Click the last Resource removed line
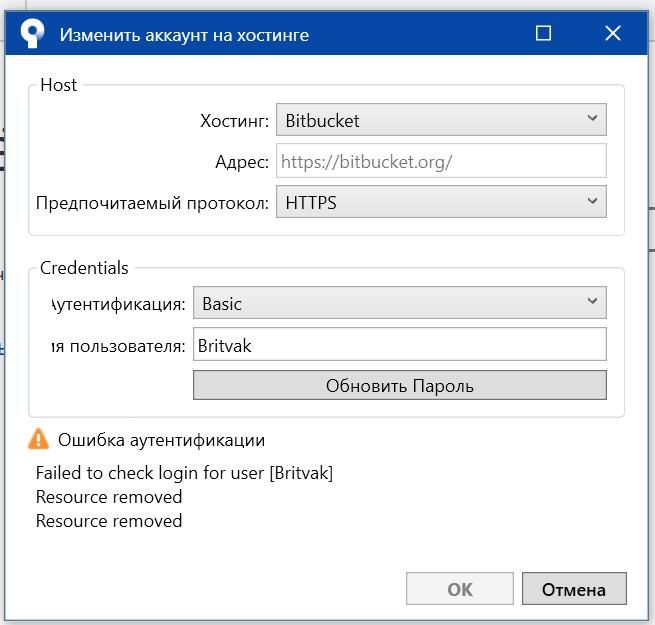This screenshot has width=655, height=625. [x=109, y=521]
